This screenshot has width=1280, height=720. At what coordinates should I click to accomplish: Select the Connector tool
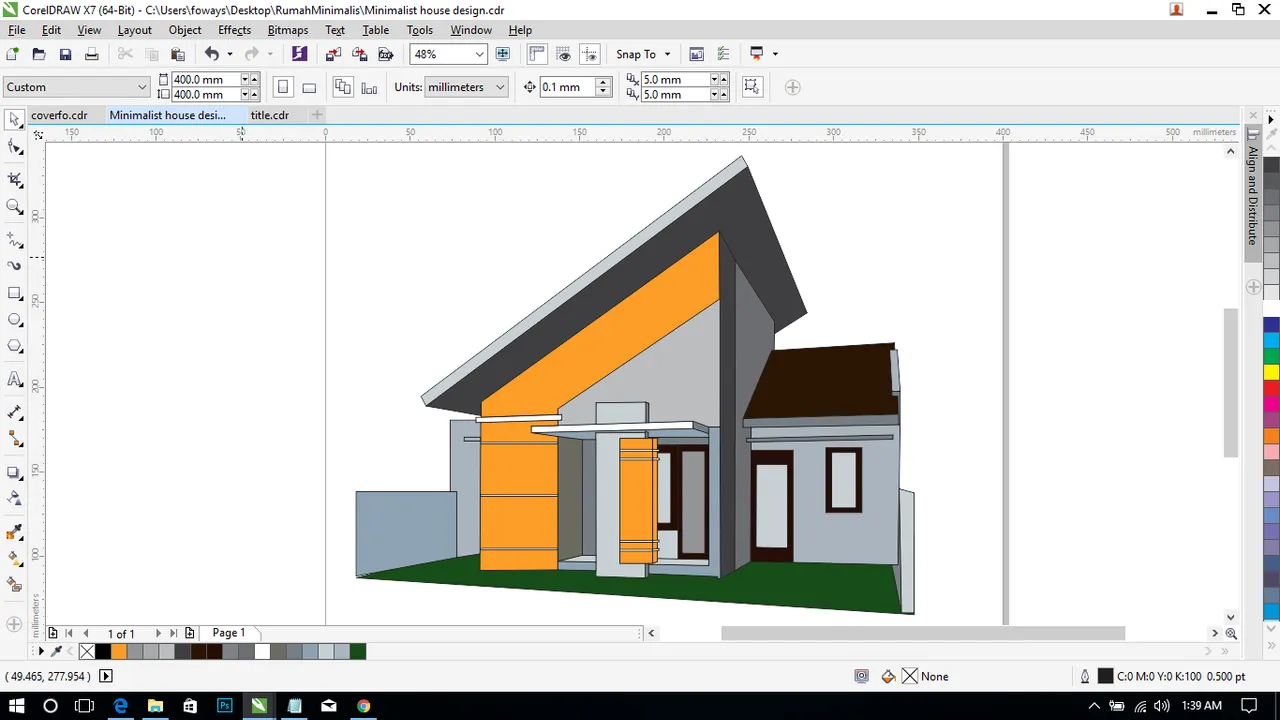(x=15, y=439)
